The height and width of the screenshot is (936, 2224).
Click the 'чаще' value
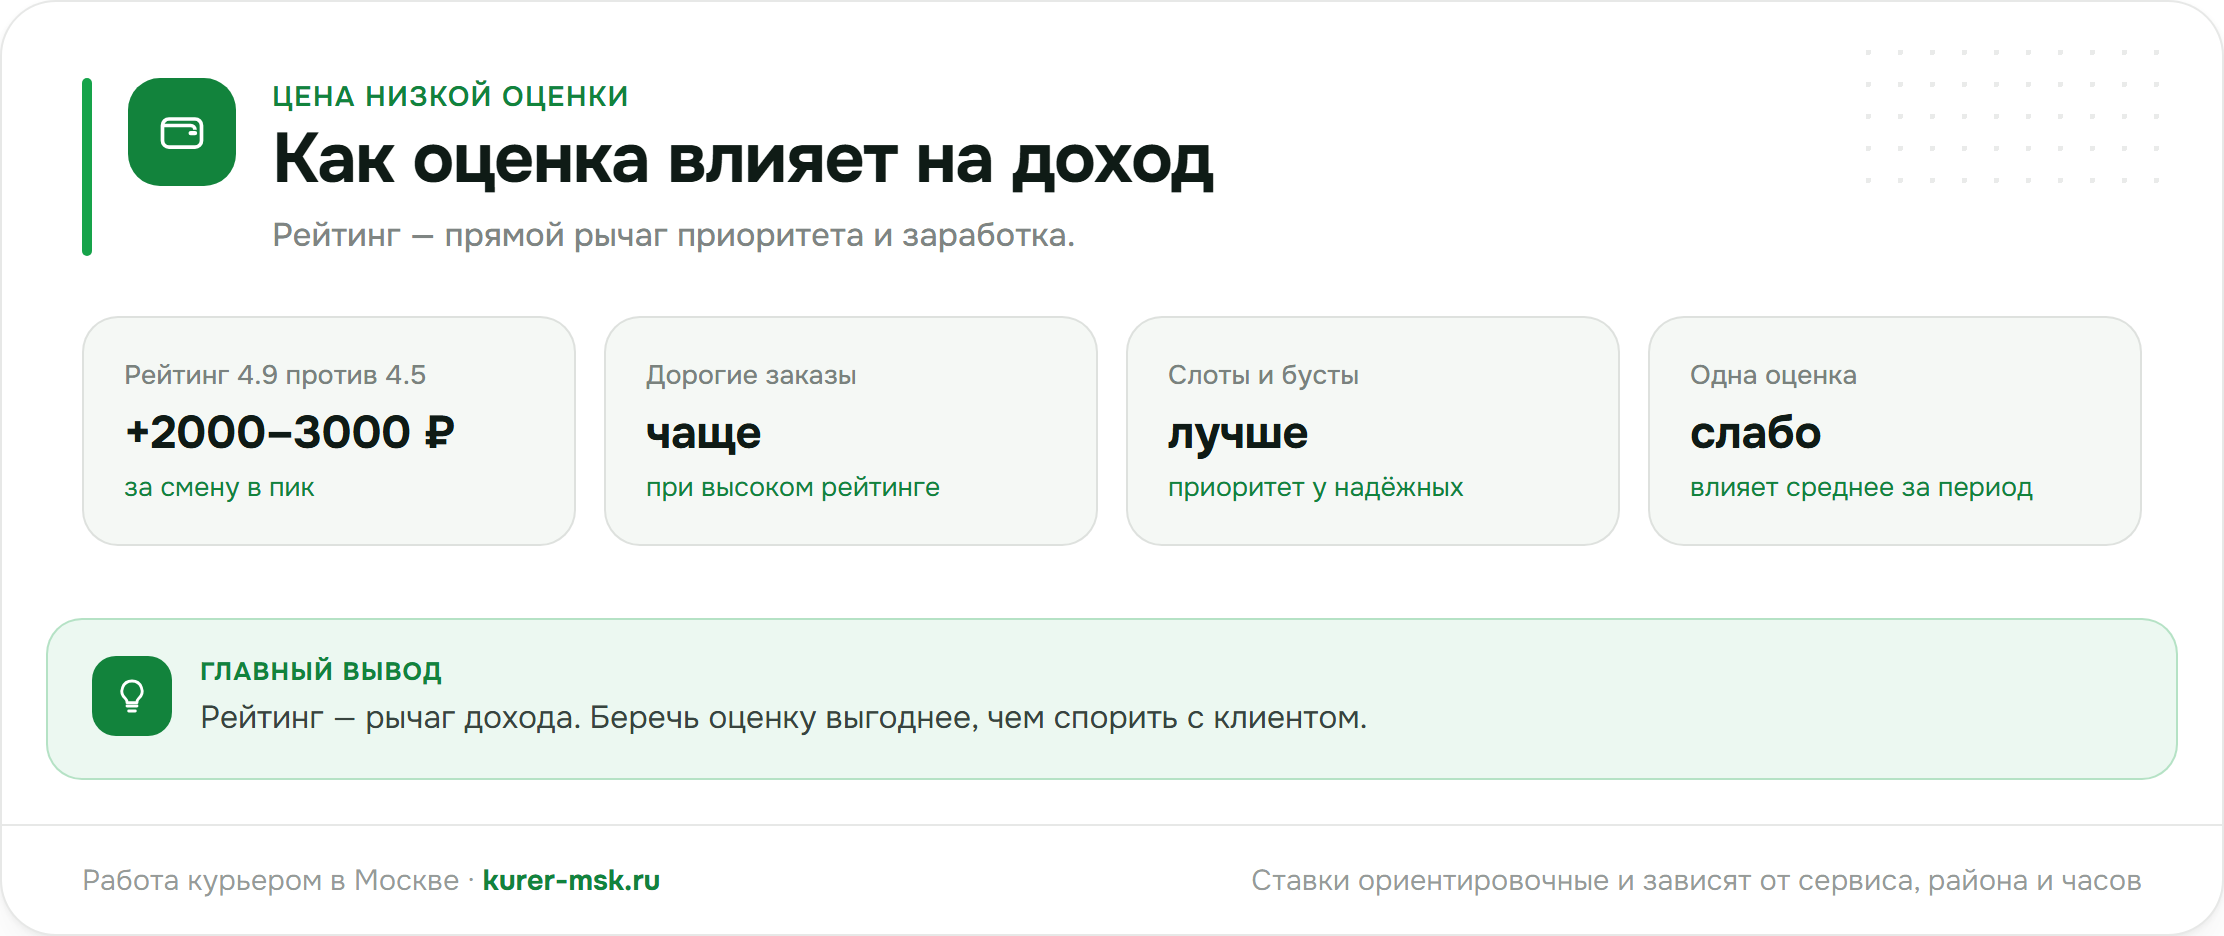tap(704, 433)
